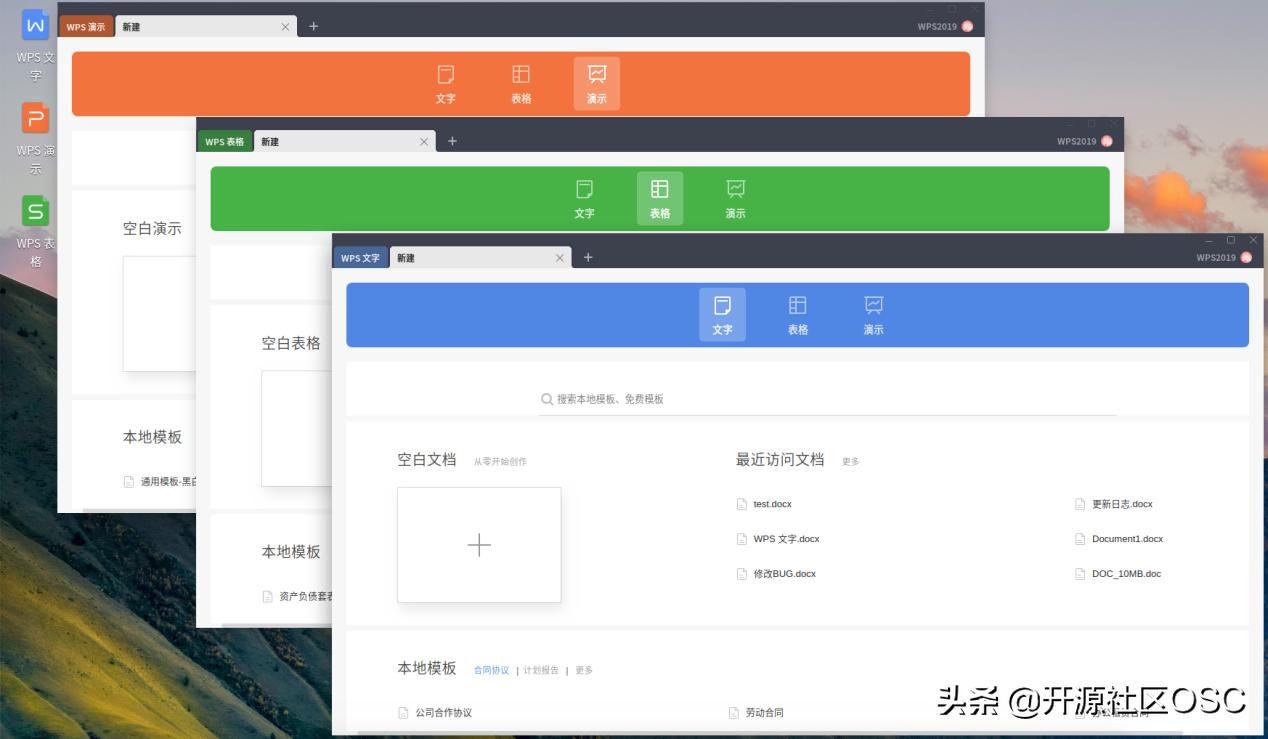
Task: Open the 文字 icon in the green WPS 表格 window
Action: pos(584,197)
